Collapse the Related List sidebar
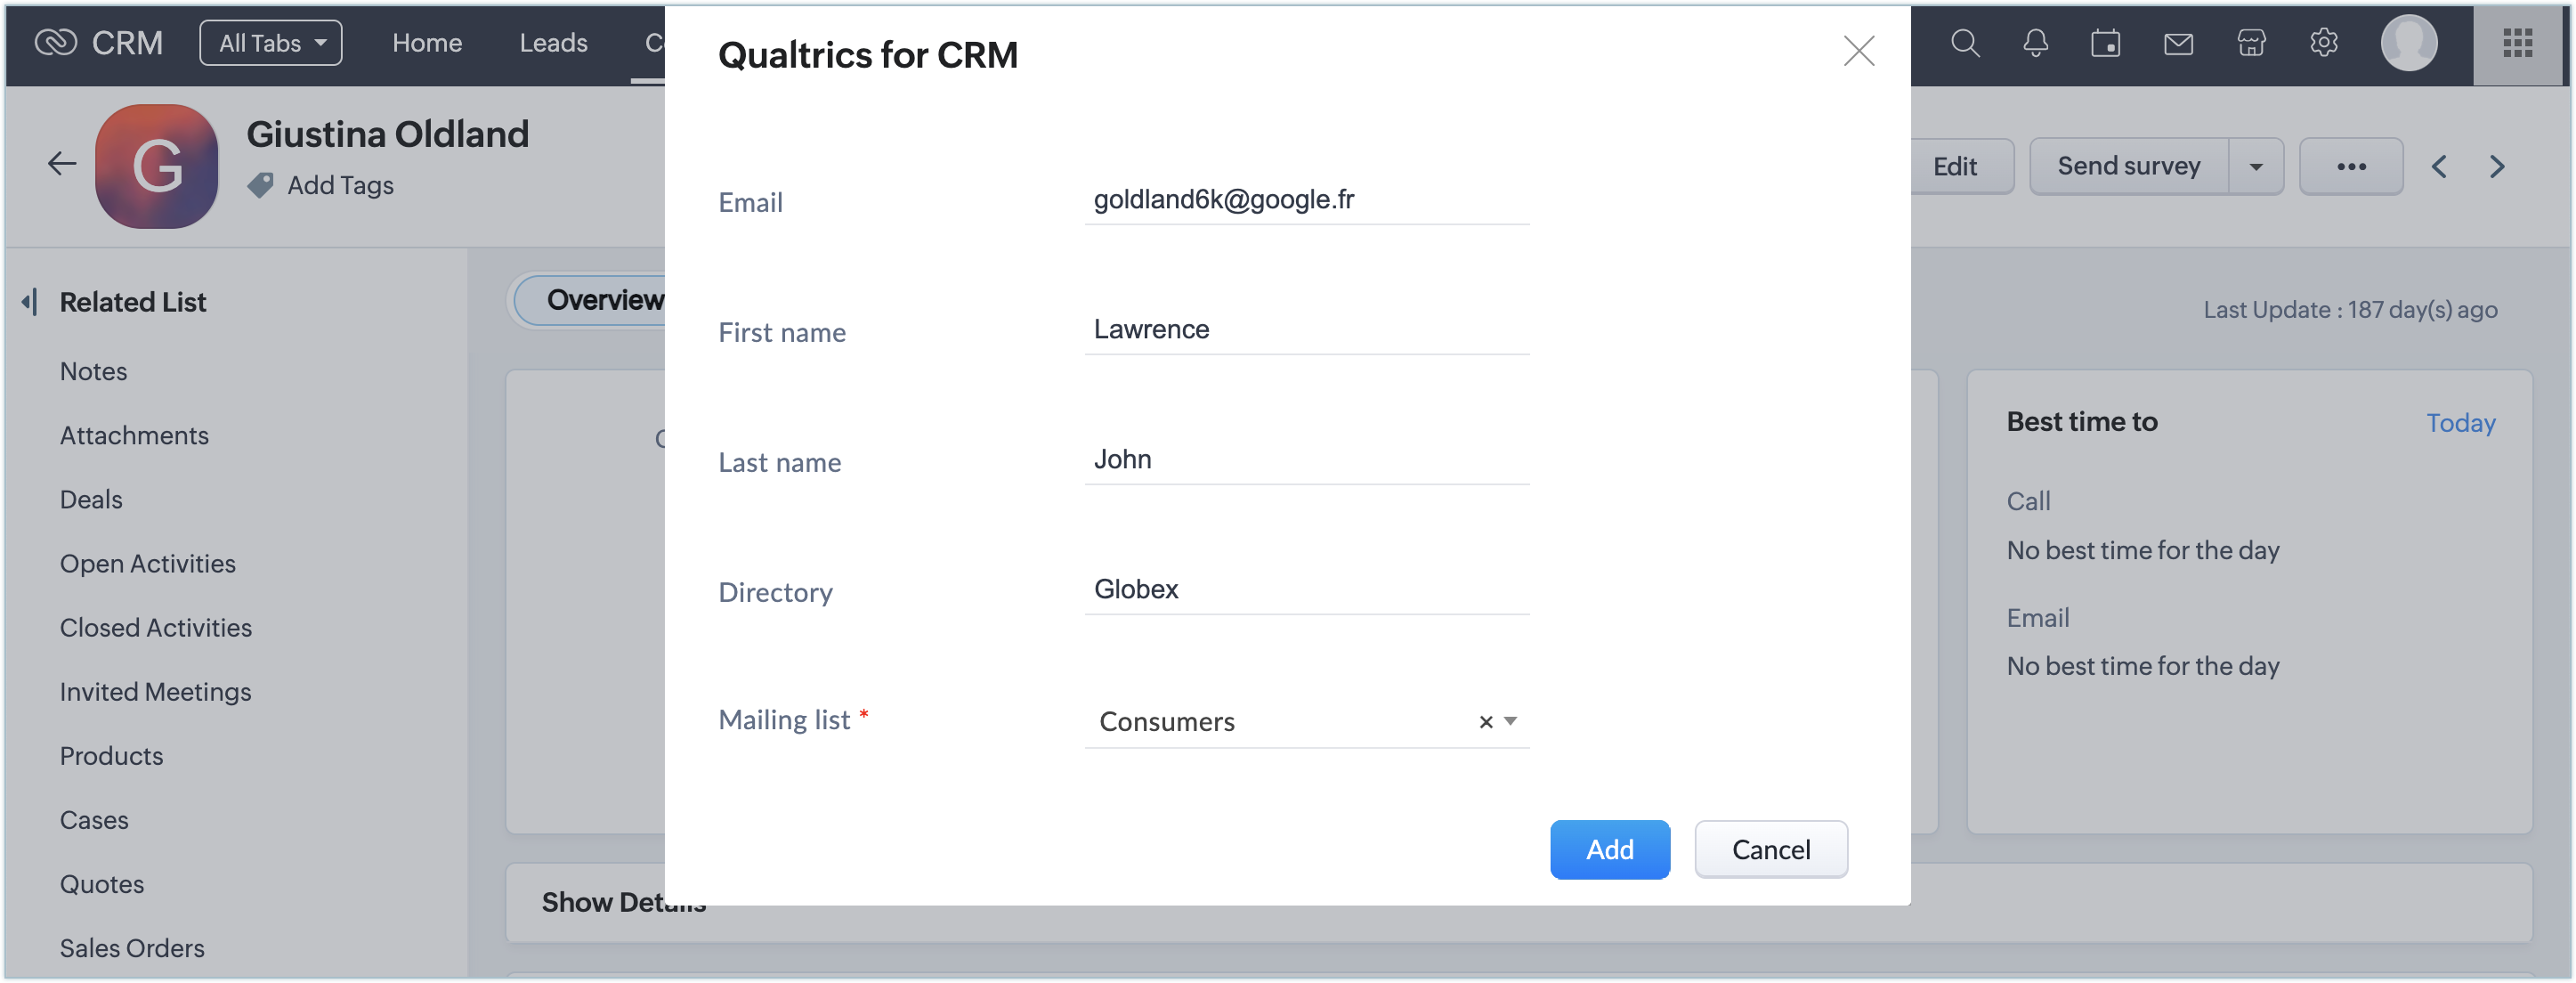This screenshot has width=2576, height=983. 30,301
